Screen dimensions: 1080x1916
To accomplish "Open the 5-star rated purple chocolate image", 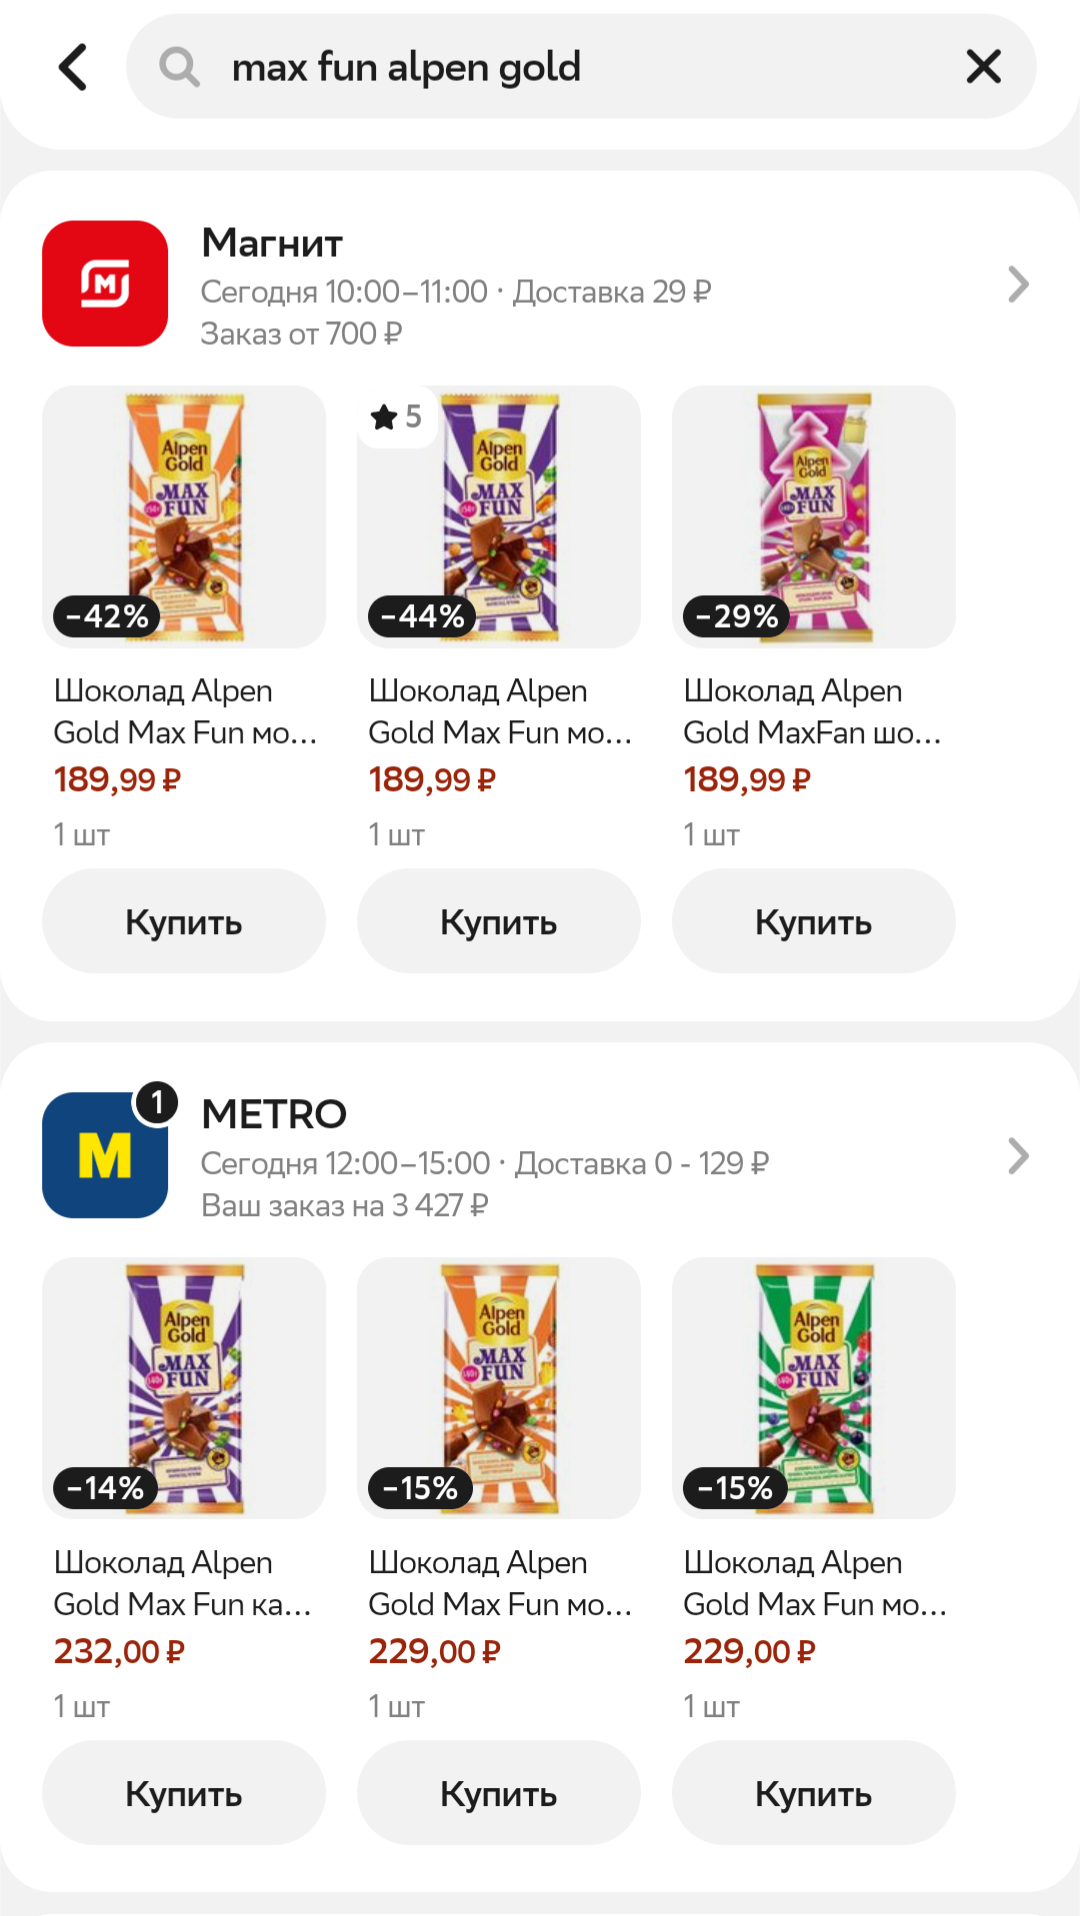I will click(x=499, y=517).
